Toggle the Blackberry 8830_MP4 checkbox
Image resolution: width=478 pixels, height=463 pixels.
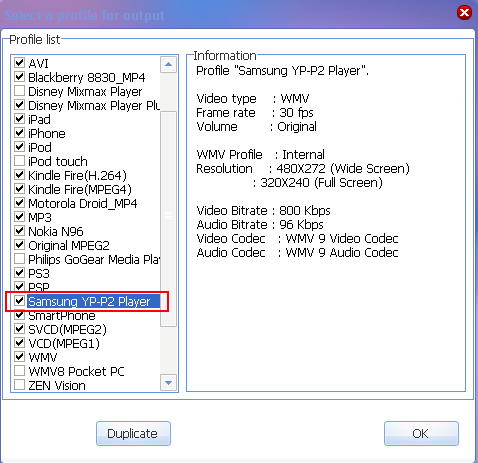click(20, 76)
